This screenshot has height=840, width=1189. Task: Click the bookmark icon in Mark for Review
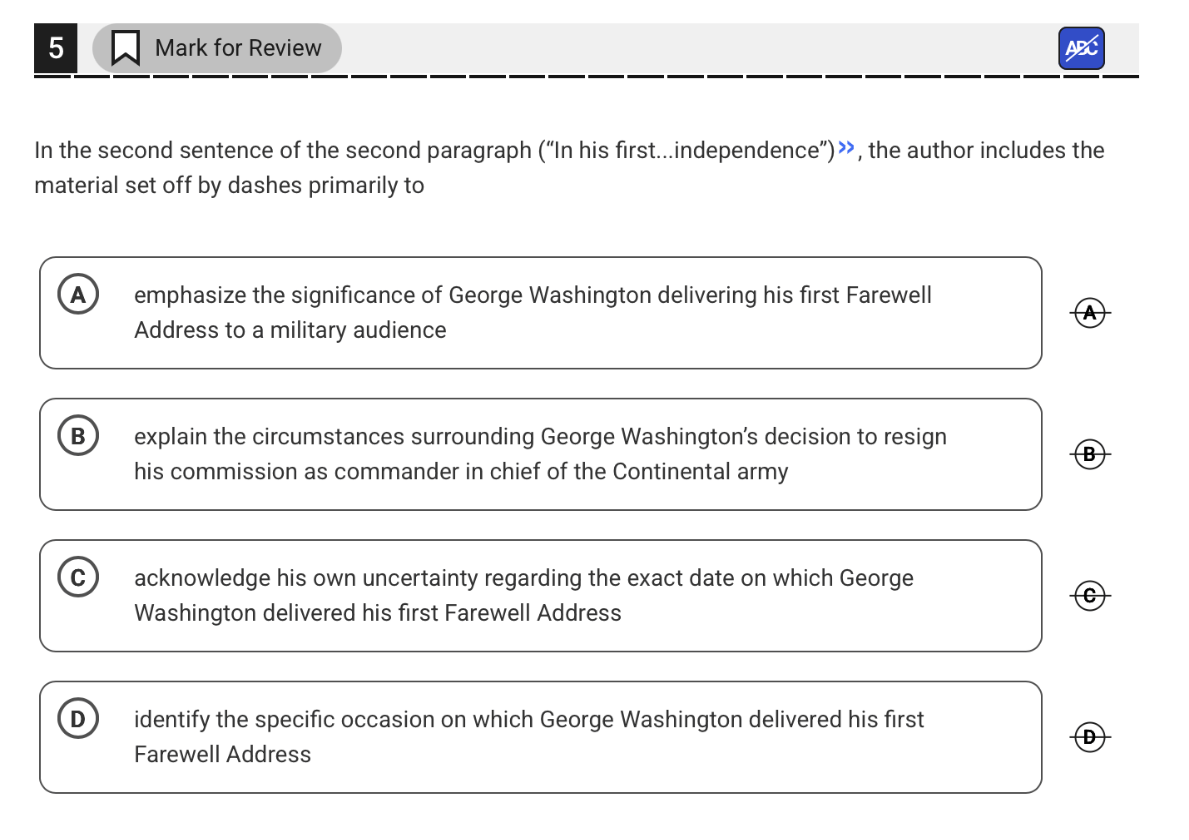click(125, 48)
